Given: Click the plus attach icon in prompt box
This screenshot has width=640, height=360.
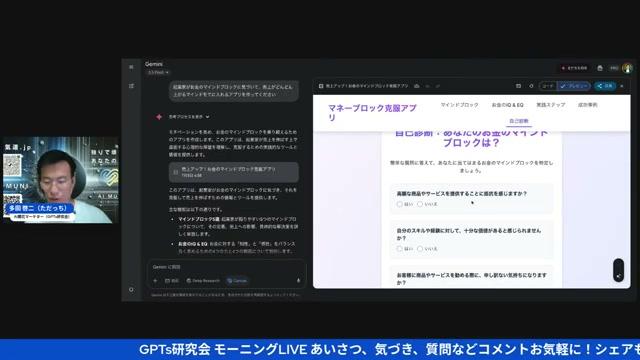Looking at the screenshot, I should pos(155,281).
